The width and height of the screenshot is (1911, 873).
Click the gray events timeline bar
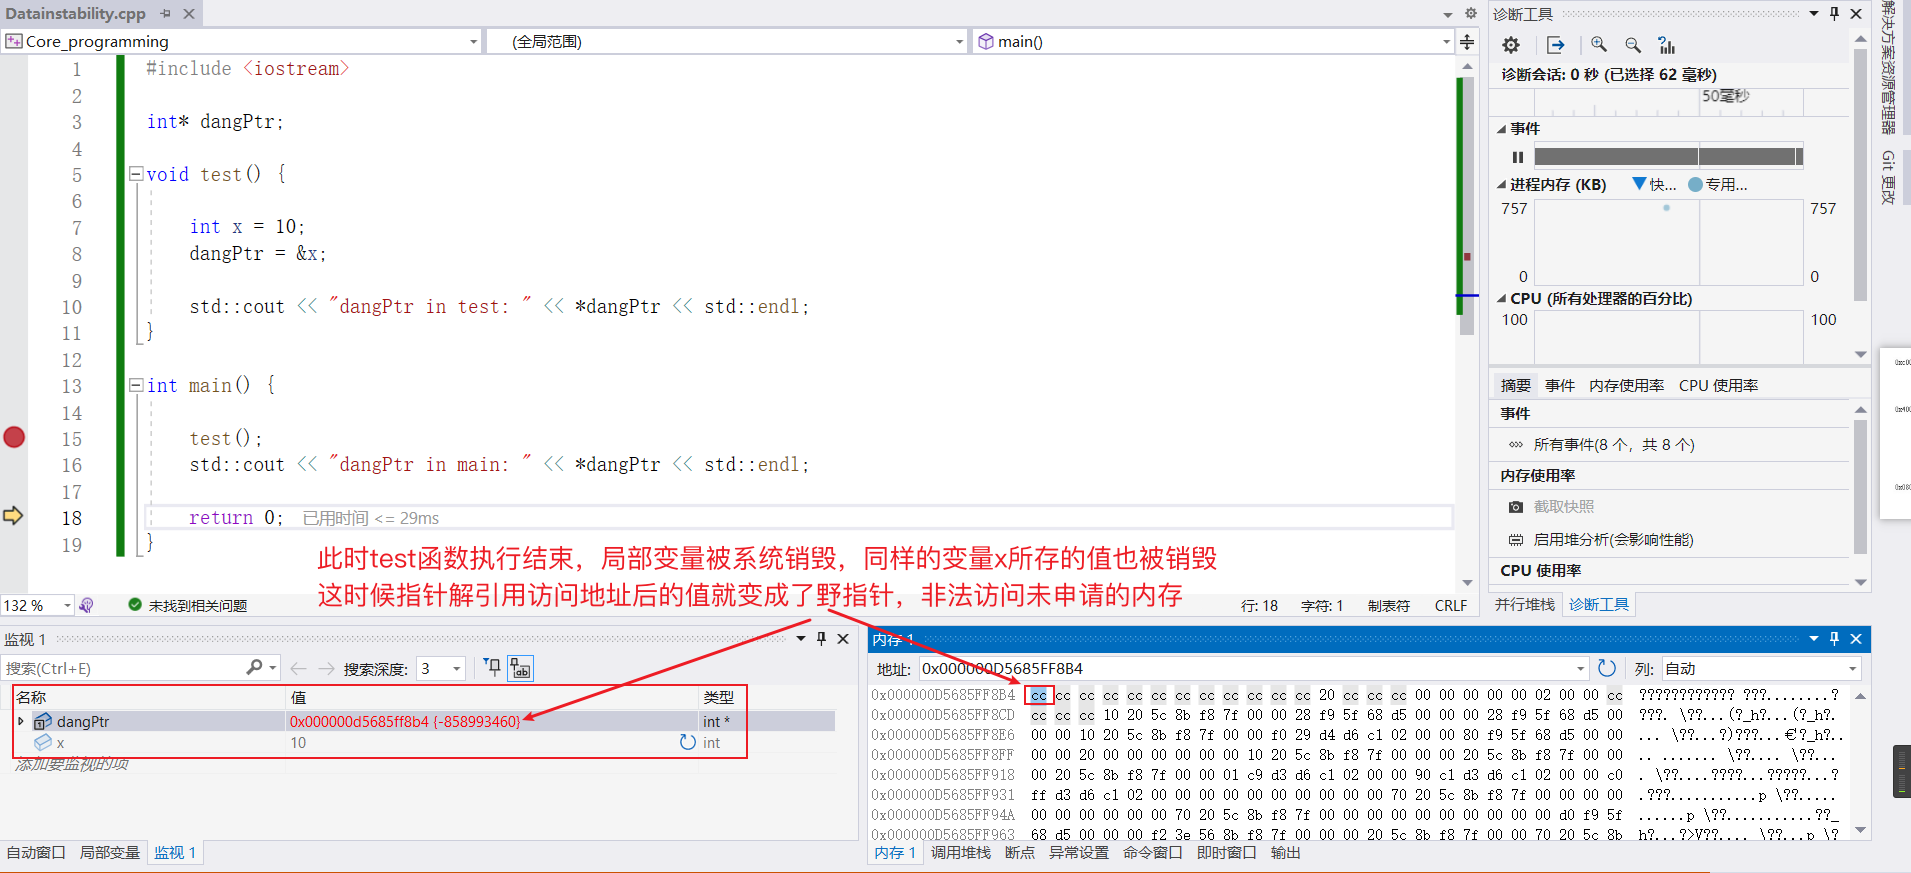pos(1668,157)
